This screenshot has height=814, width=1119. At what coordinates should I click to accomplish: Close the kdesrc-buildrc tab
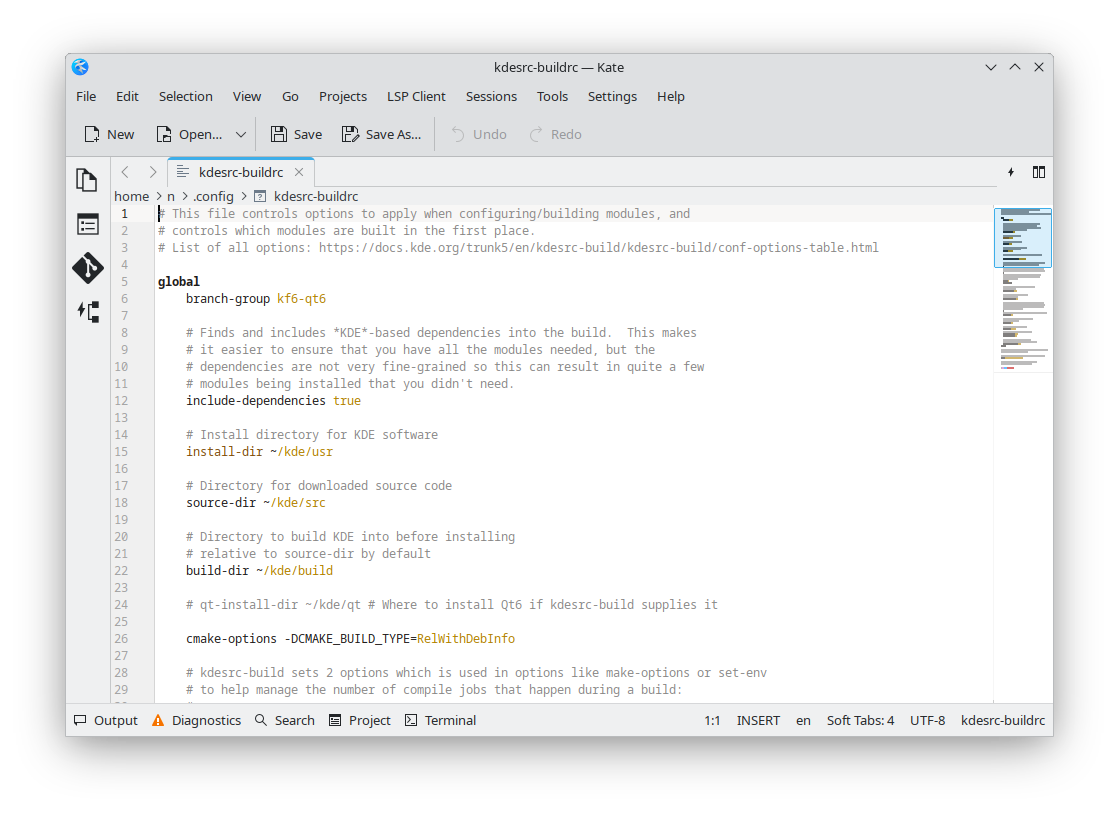(299, 172)
